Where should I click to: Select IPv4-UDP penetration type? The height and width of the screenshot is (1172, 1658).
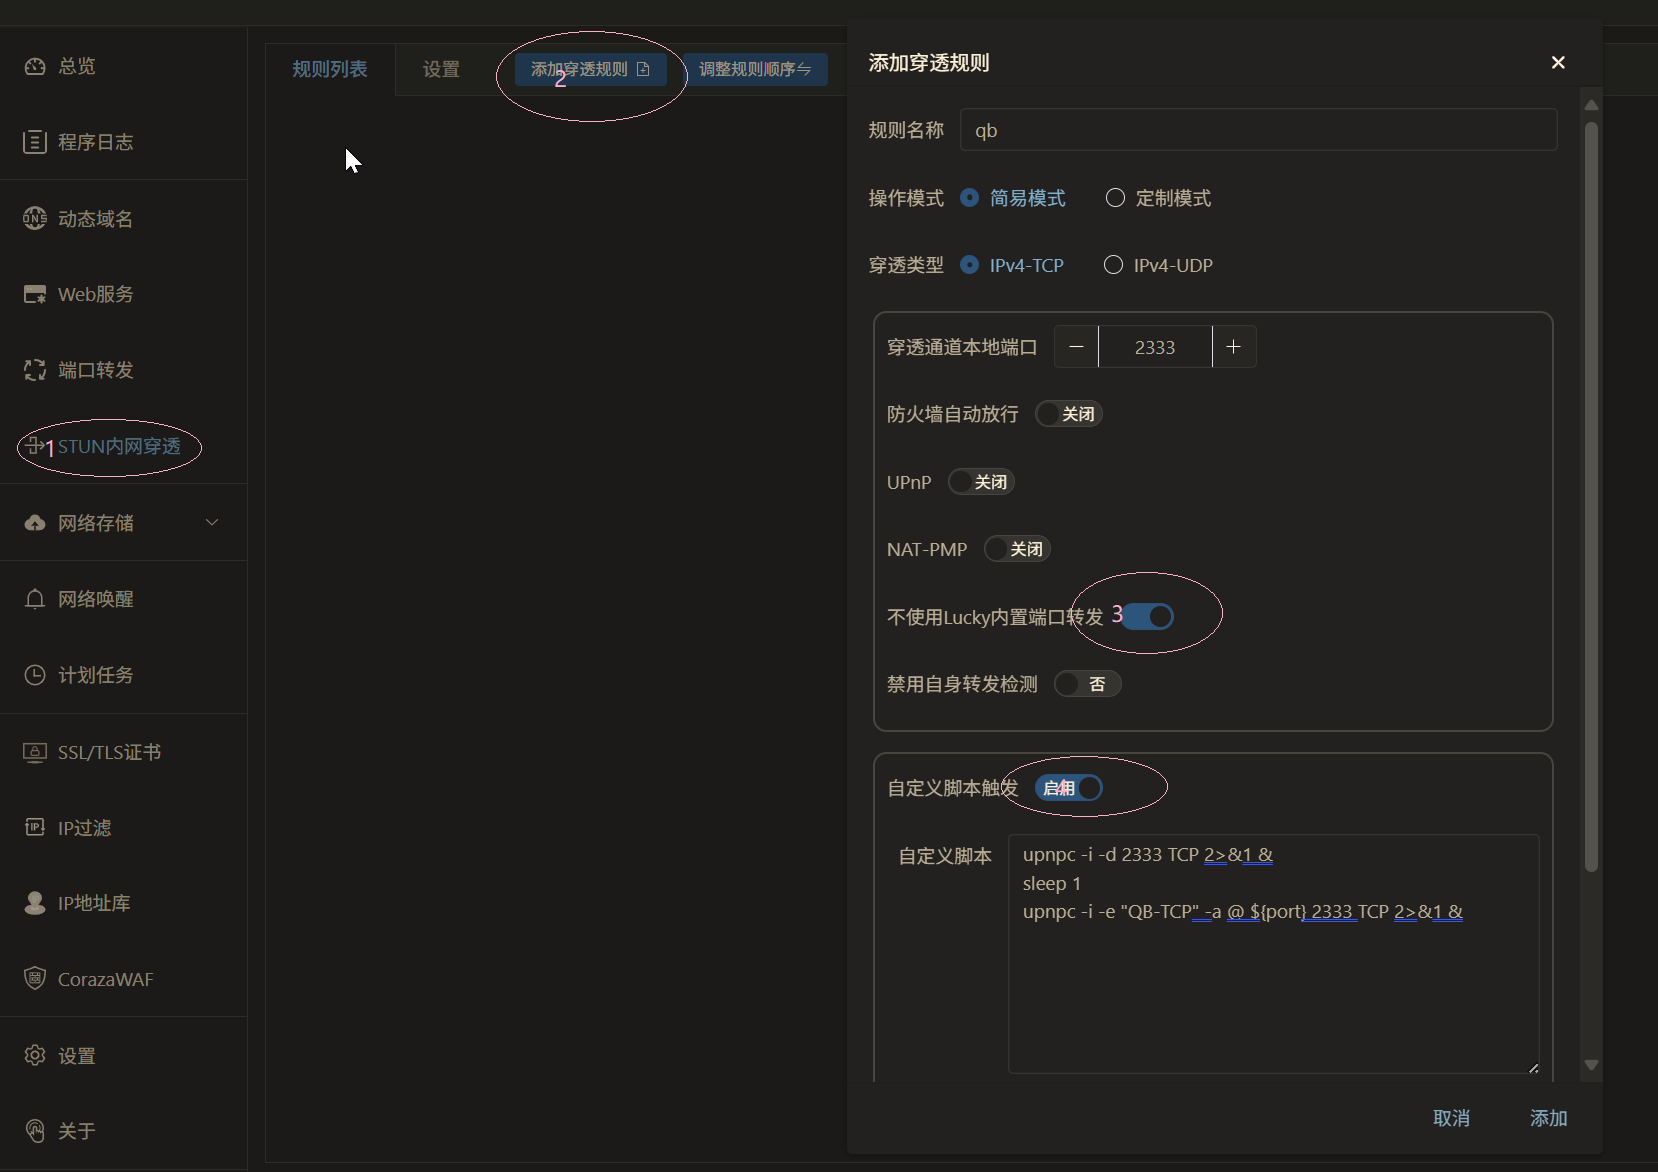click(x=1158, y=265)
